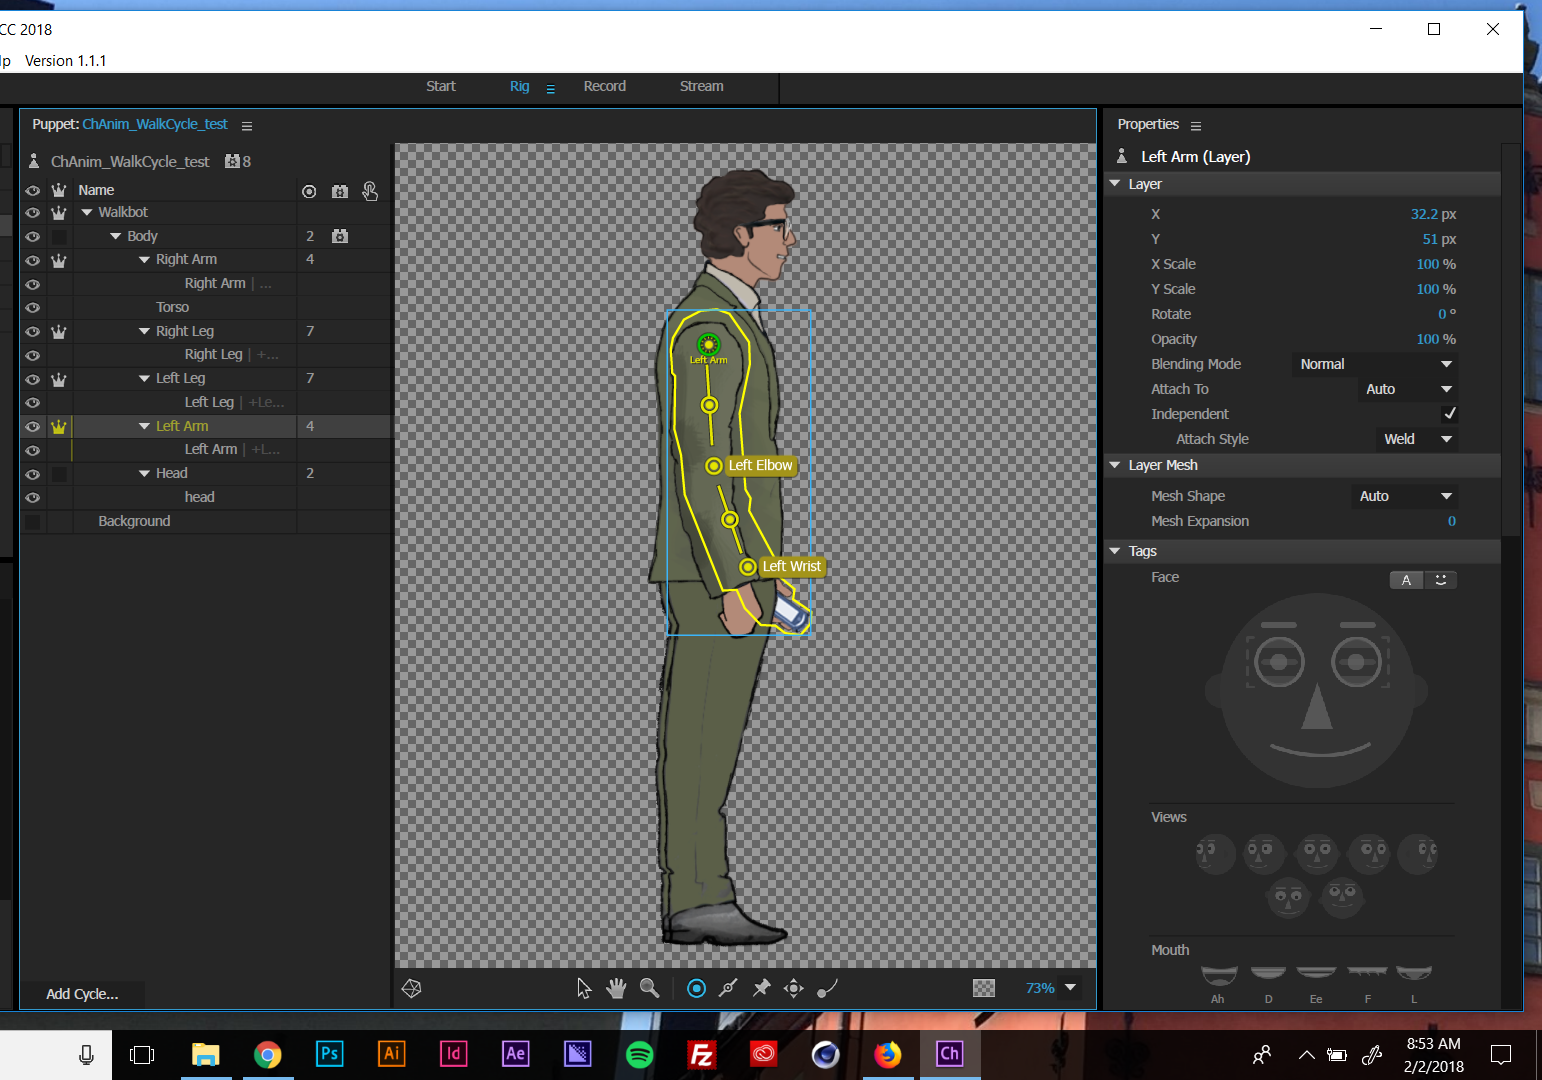Tag the Ee mouth viseme
Screen dimensions: 1542x1080
[x=1316, y=973]
